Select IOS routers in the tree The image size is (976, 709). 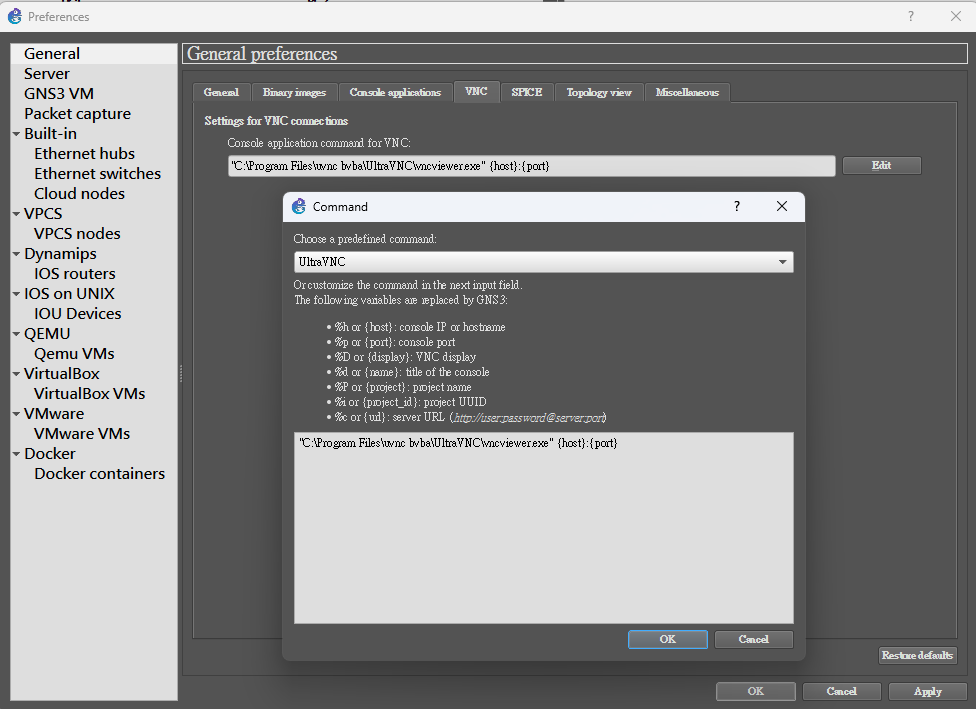(x=75, y=273)
